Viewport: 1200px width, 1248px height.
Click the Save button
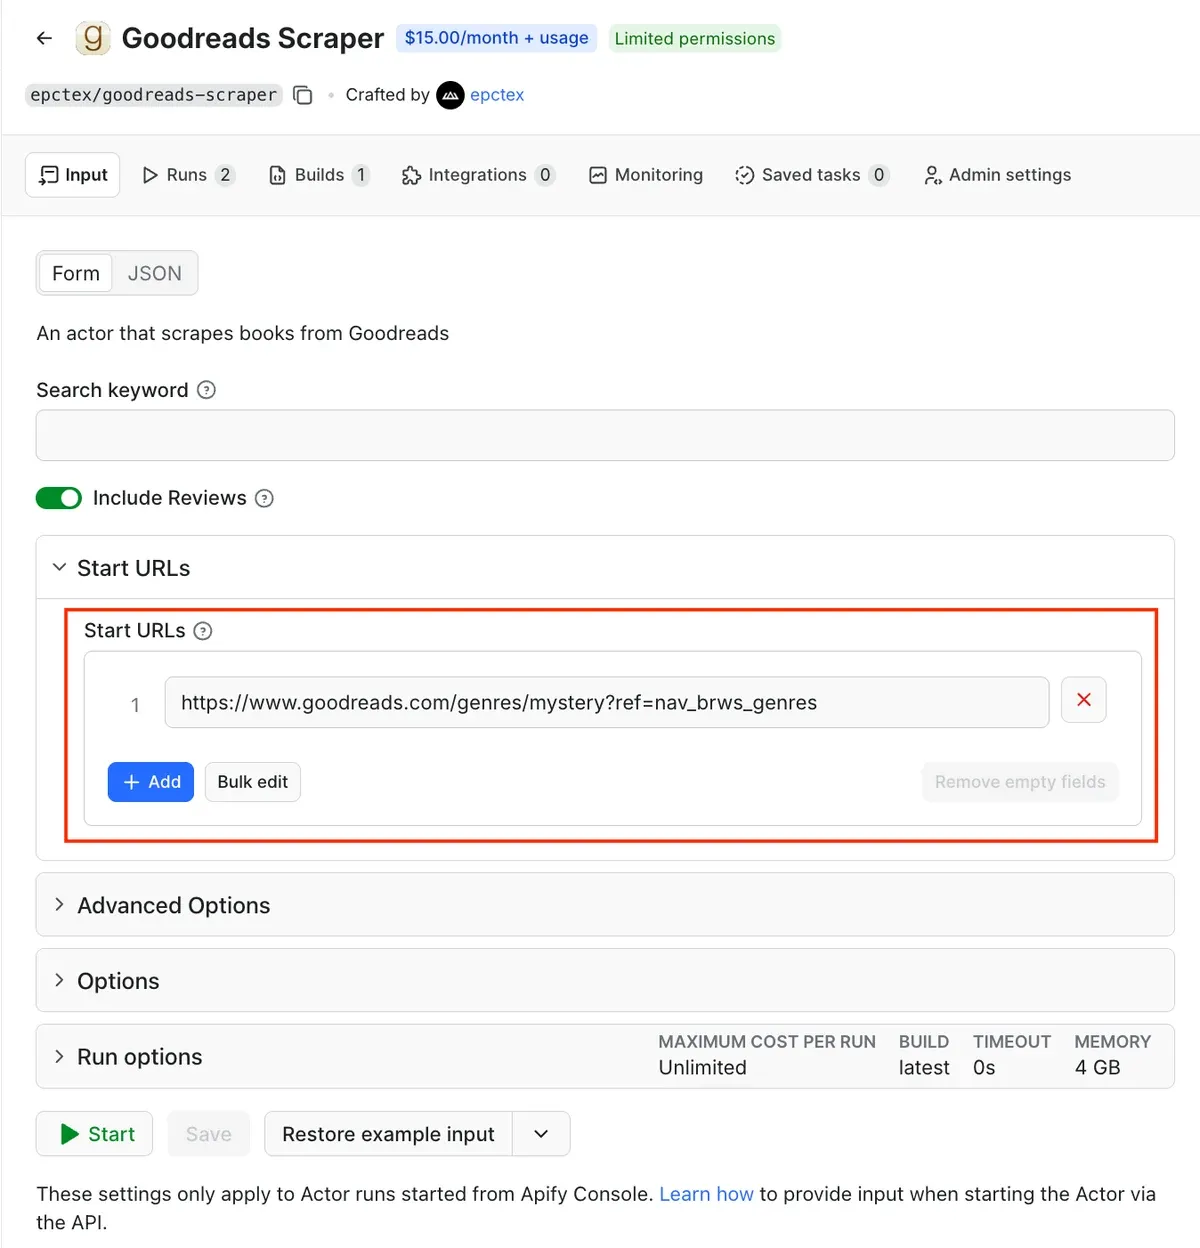209,1134
